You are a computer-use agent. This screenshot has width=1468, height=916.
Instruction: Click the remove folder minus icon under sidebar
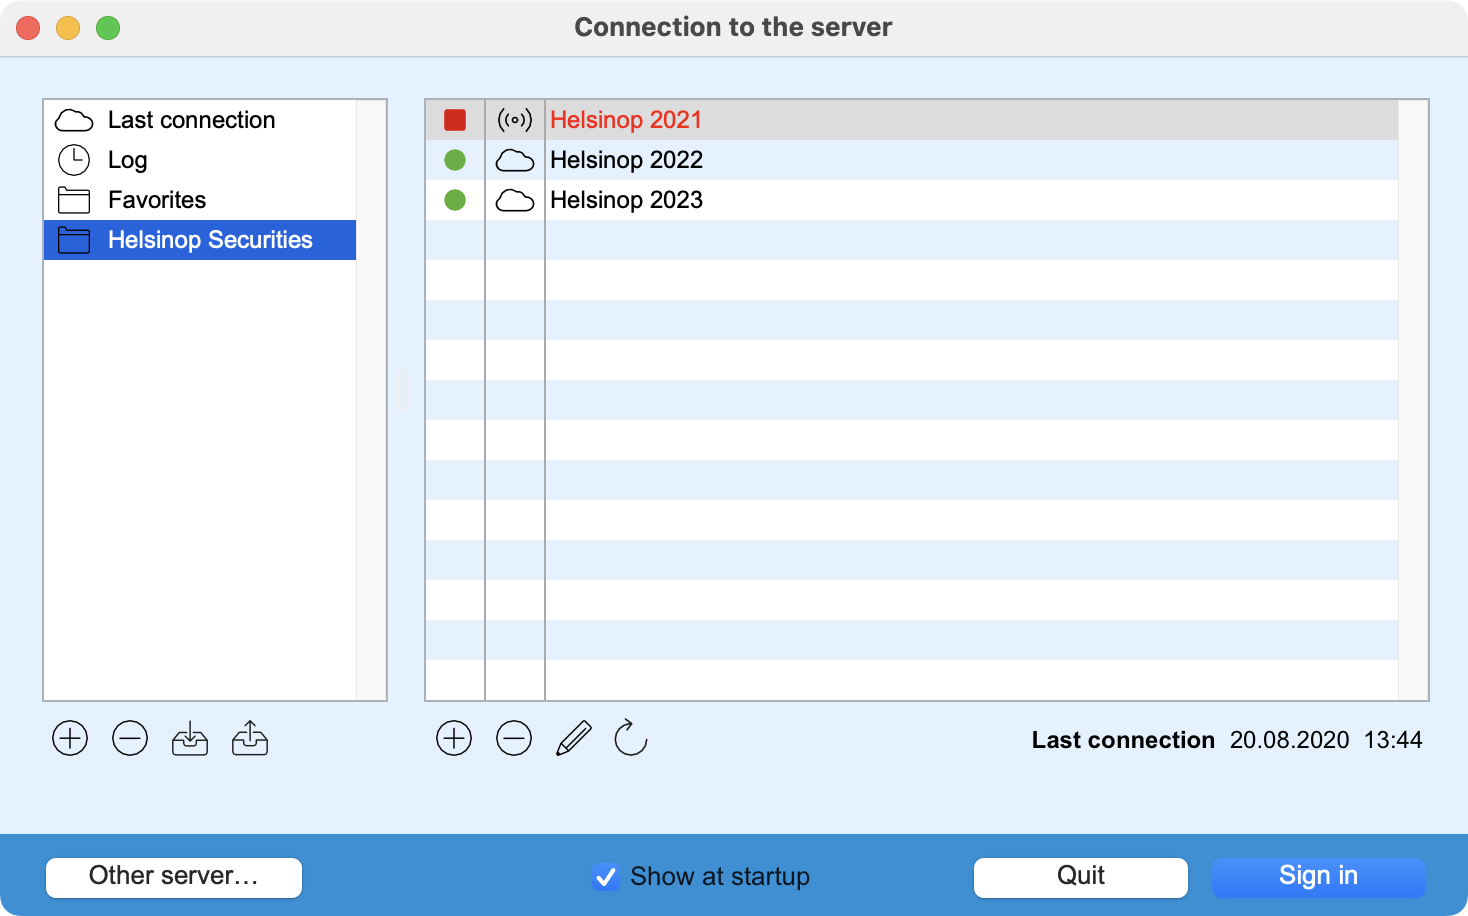click(130, 739)
